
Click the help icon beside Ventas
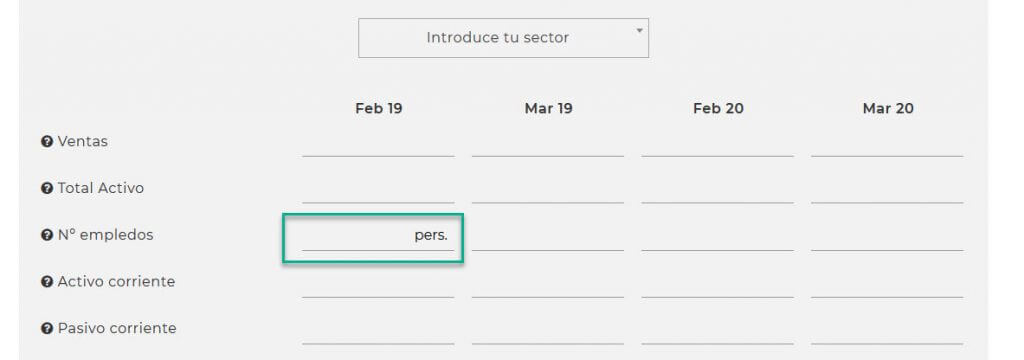tap(46, 142)
